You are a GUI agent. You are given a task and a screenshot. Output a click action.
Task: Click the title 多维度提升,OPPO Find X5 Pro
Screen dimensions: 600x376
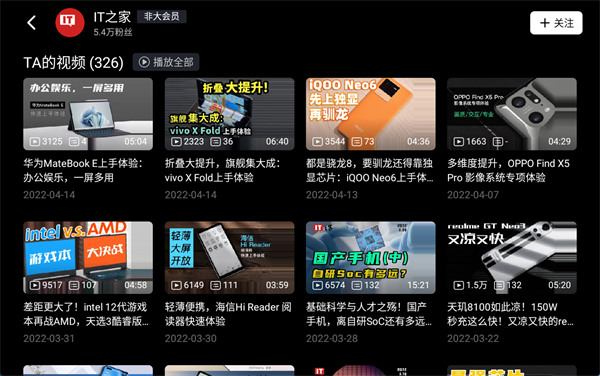pyautogui.click(x=509, y=171)
